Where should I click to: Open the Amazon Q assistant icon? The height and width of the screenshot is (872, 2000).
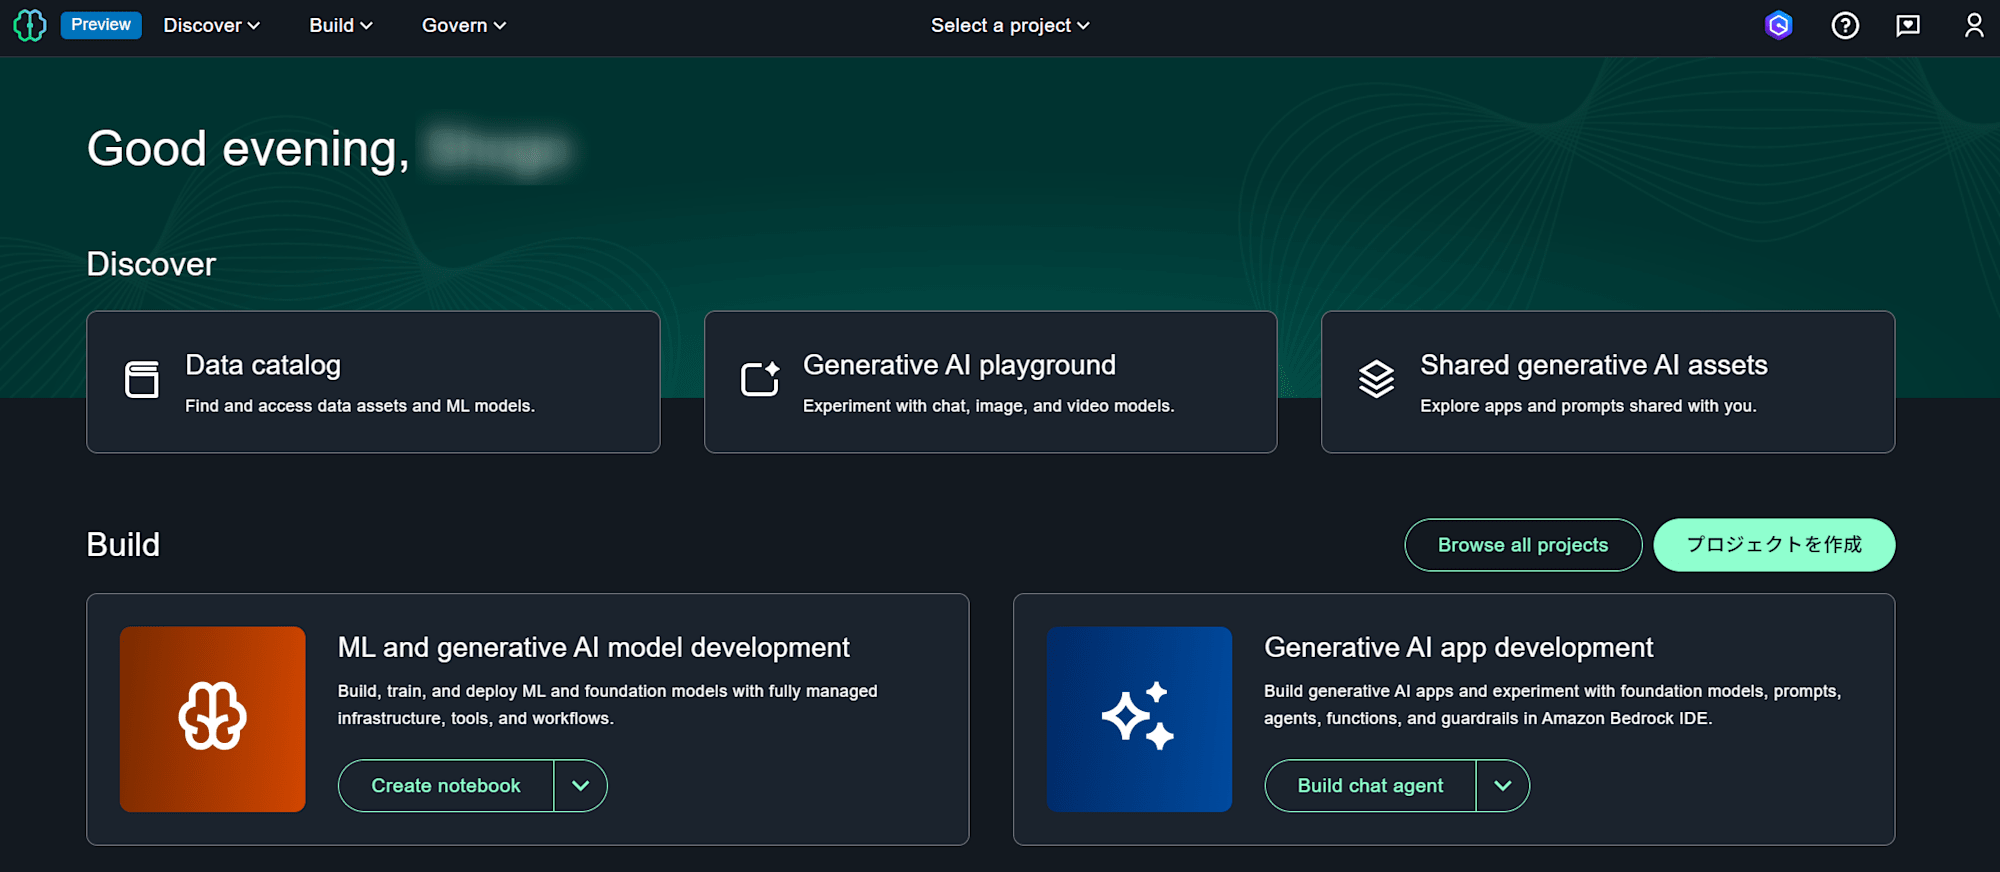point(1778,25)
